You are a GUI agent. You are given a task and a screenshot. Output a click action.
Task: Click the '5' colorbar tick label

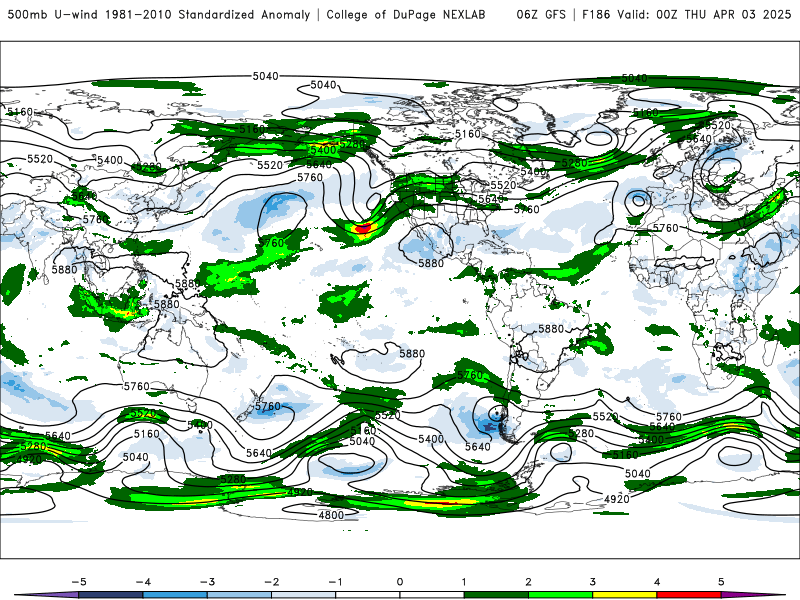721,582
